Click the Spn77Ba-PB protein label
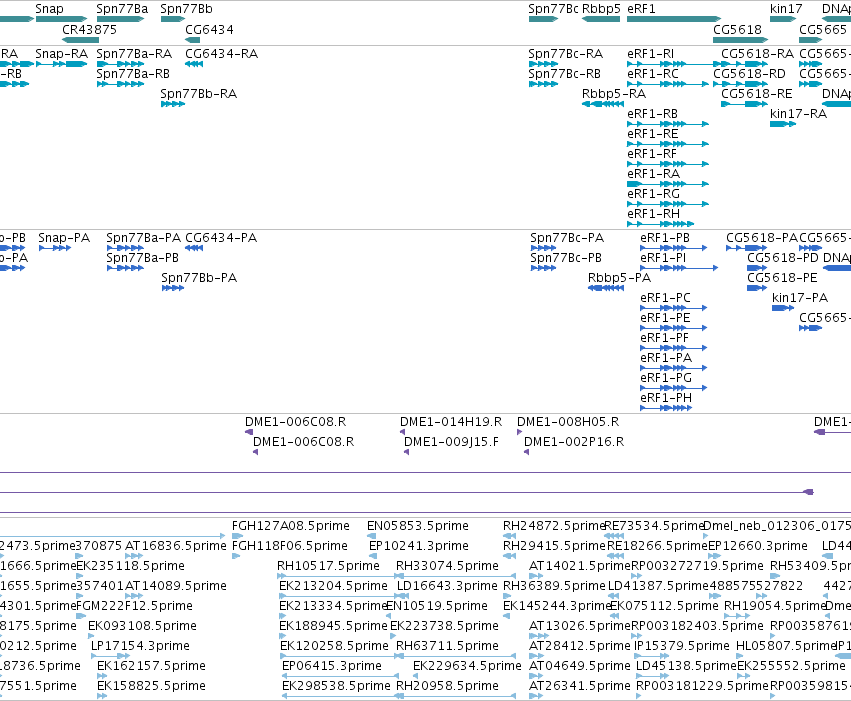 (x=142, y=258)
